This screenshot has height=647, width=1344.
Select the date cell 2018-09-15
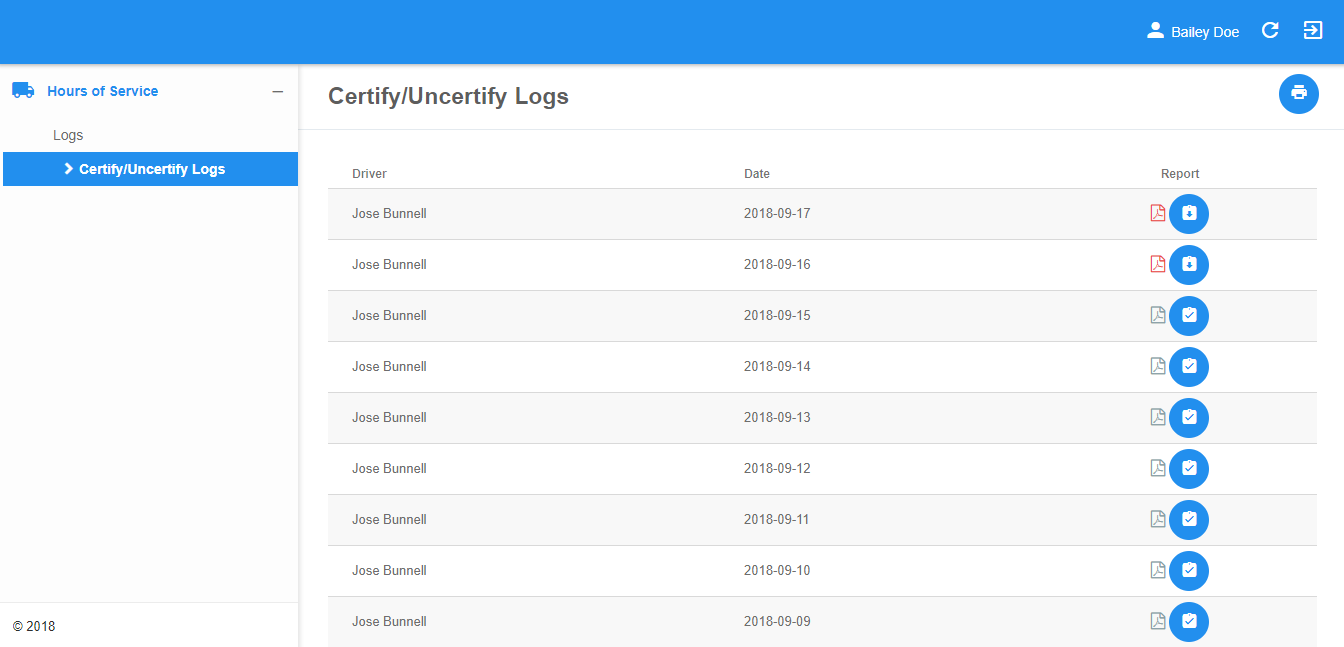777,315
